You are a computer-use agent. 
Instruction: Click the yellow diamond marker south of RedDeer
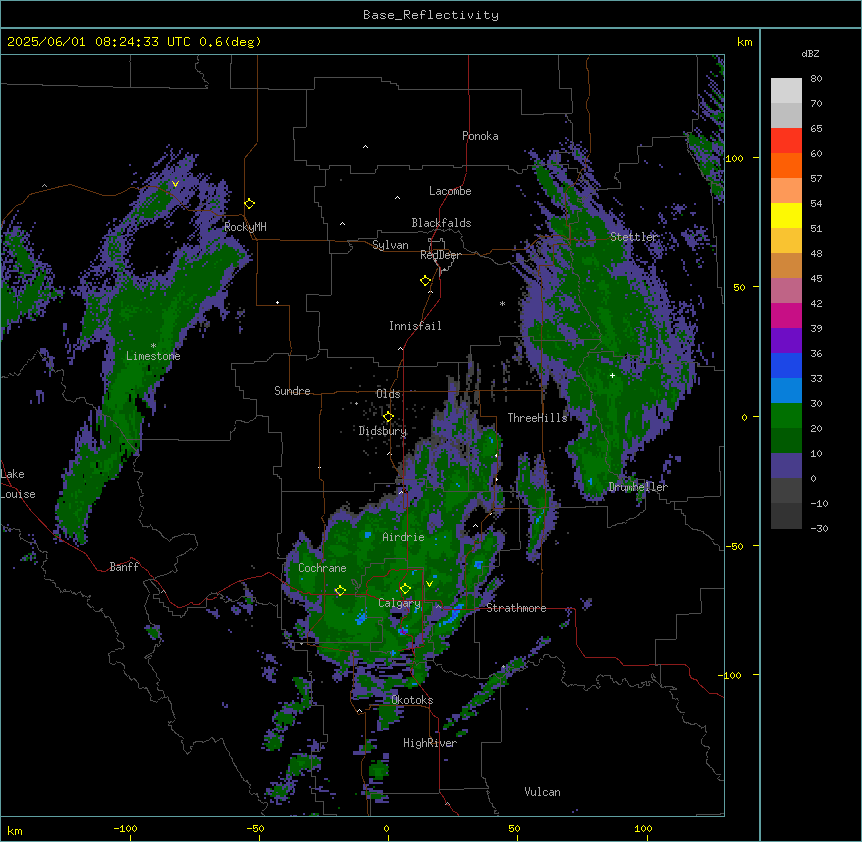(426, 281)
